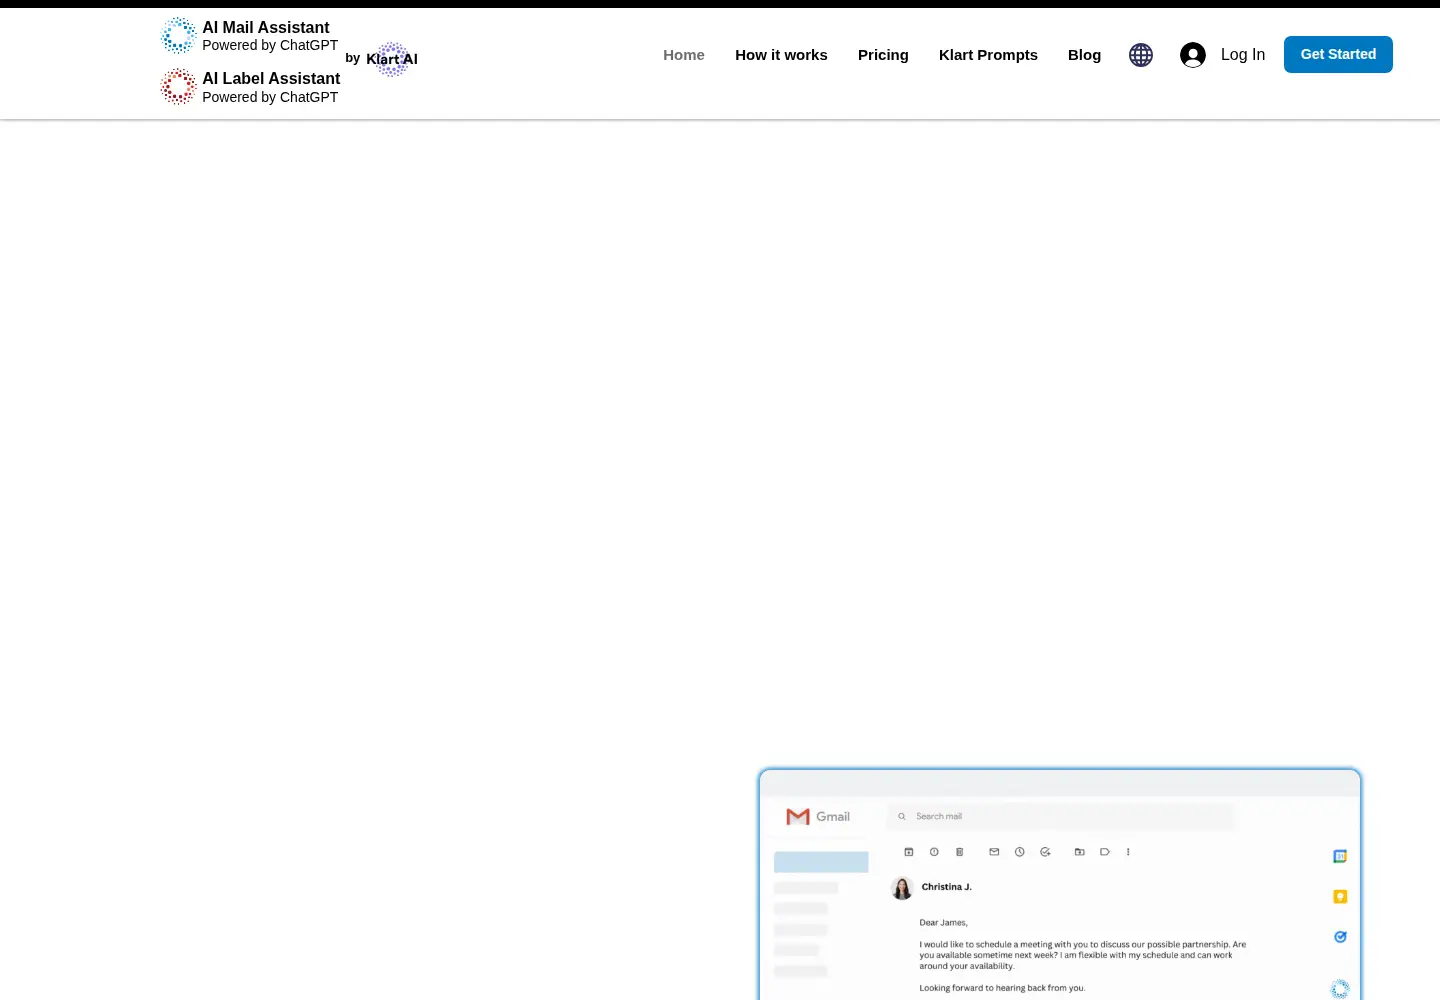Click the Gmail M logo in the preview

798,817
